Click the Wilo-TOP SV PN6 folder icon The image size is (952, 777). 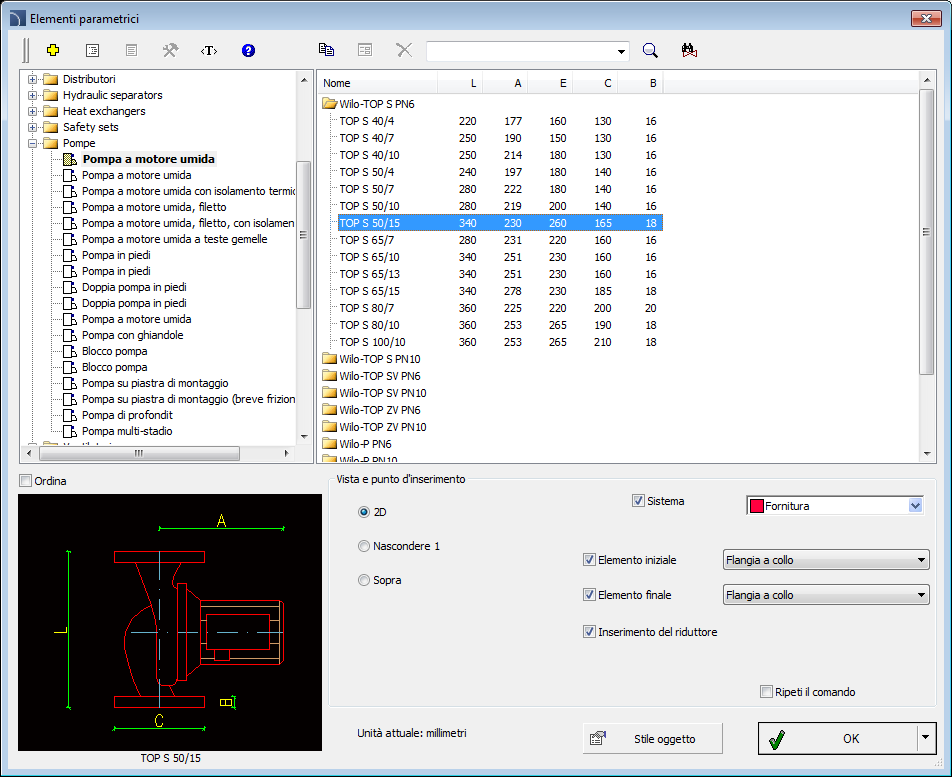coord(329,376)
